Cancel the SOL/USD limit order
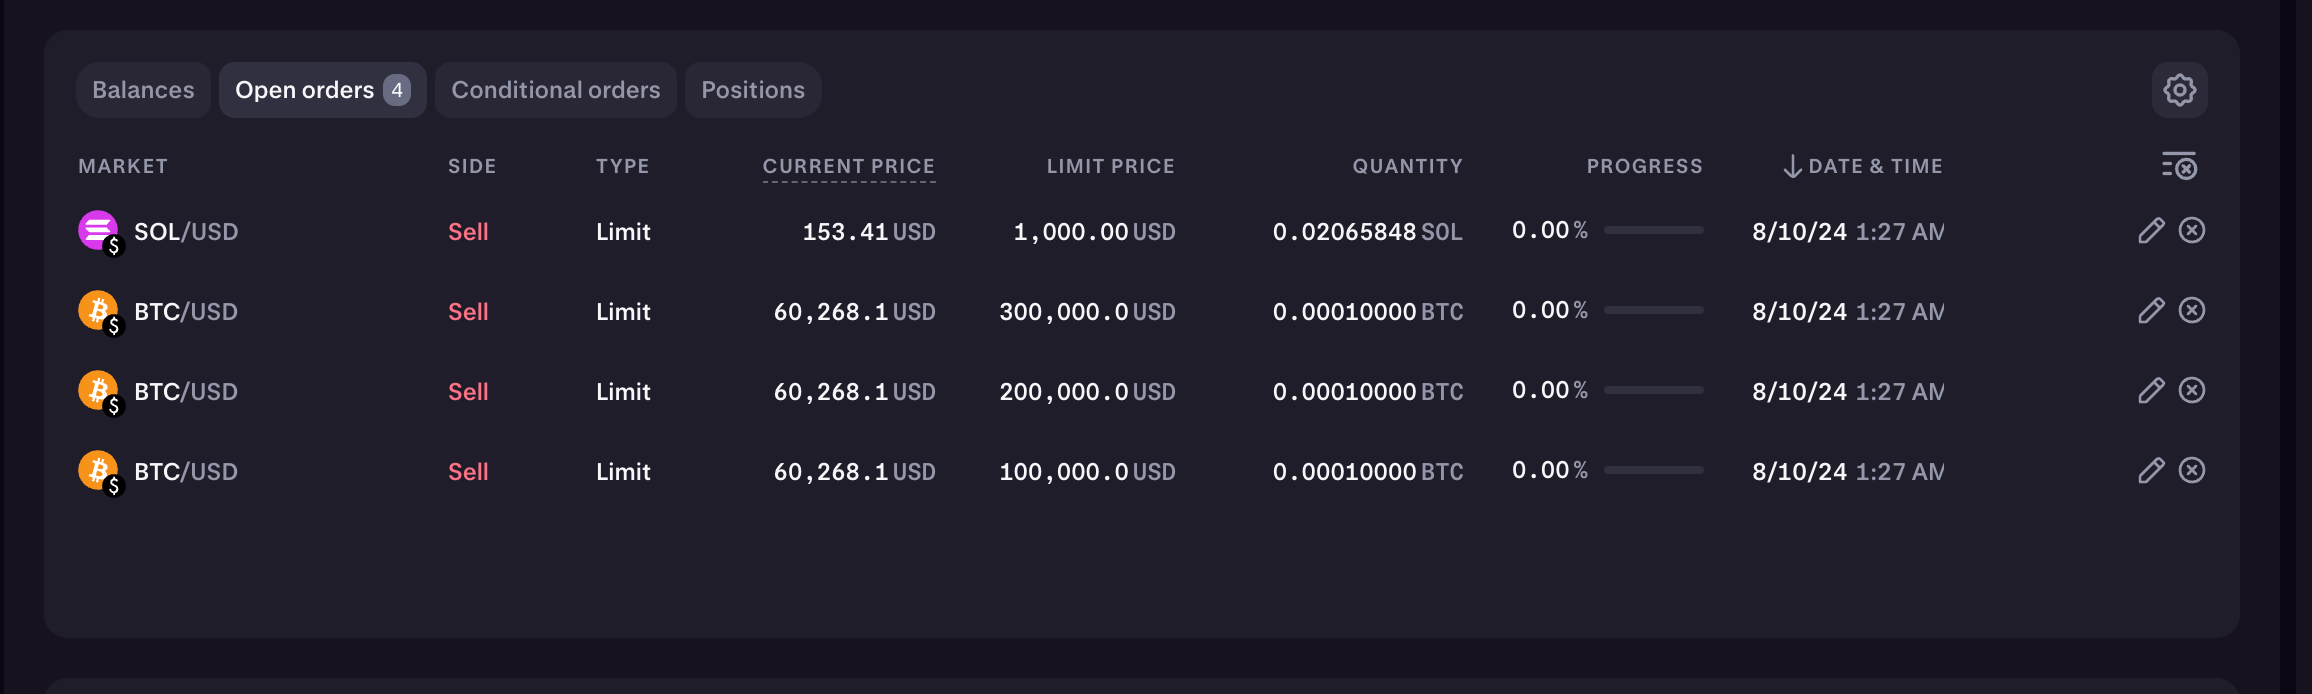This screenshot has height=694, width=2312. 2192,231
